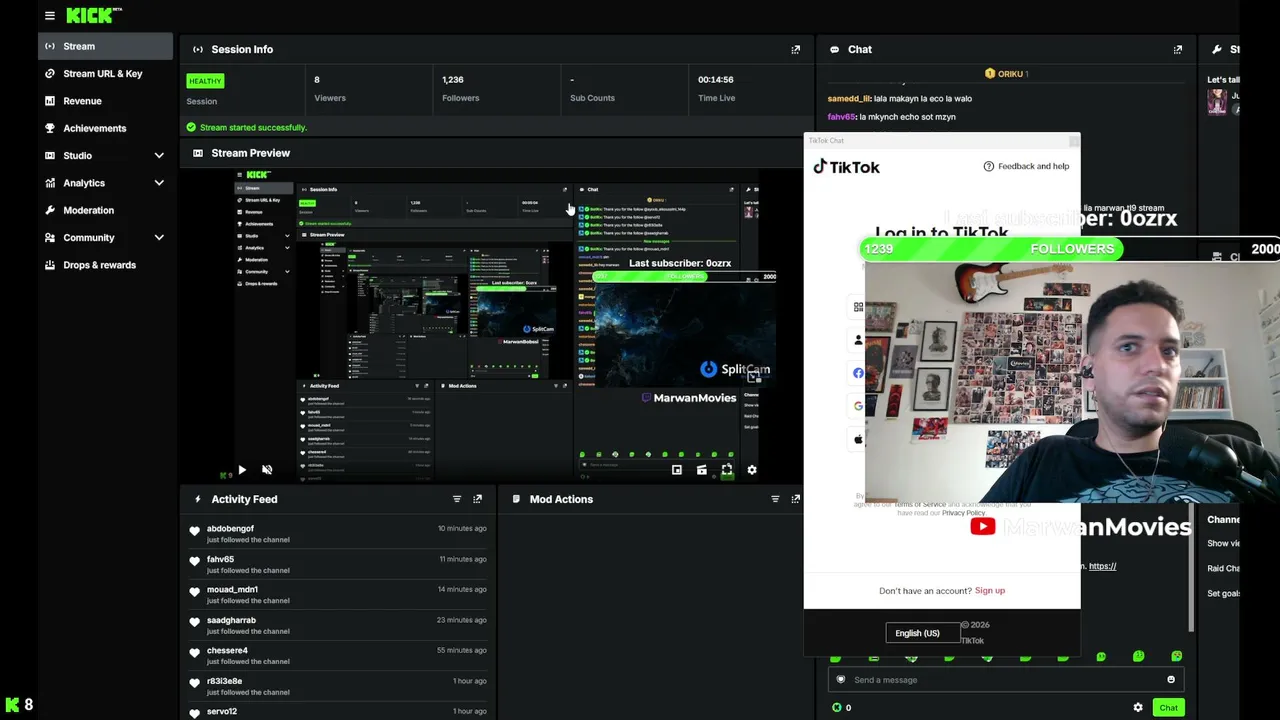
Task: Click Sign up in the TikTok window
Action: pos(990,591)
